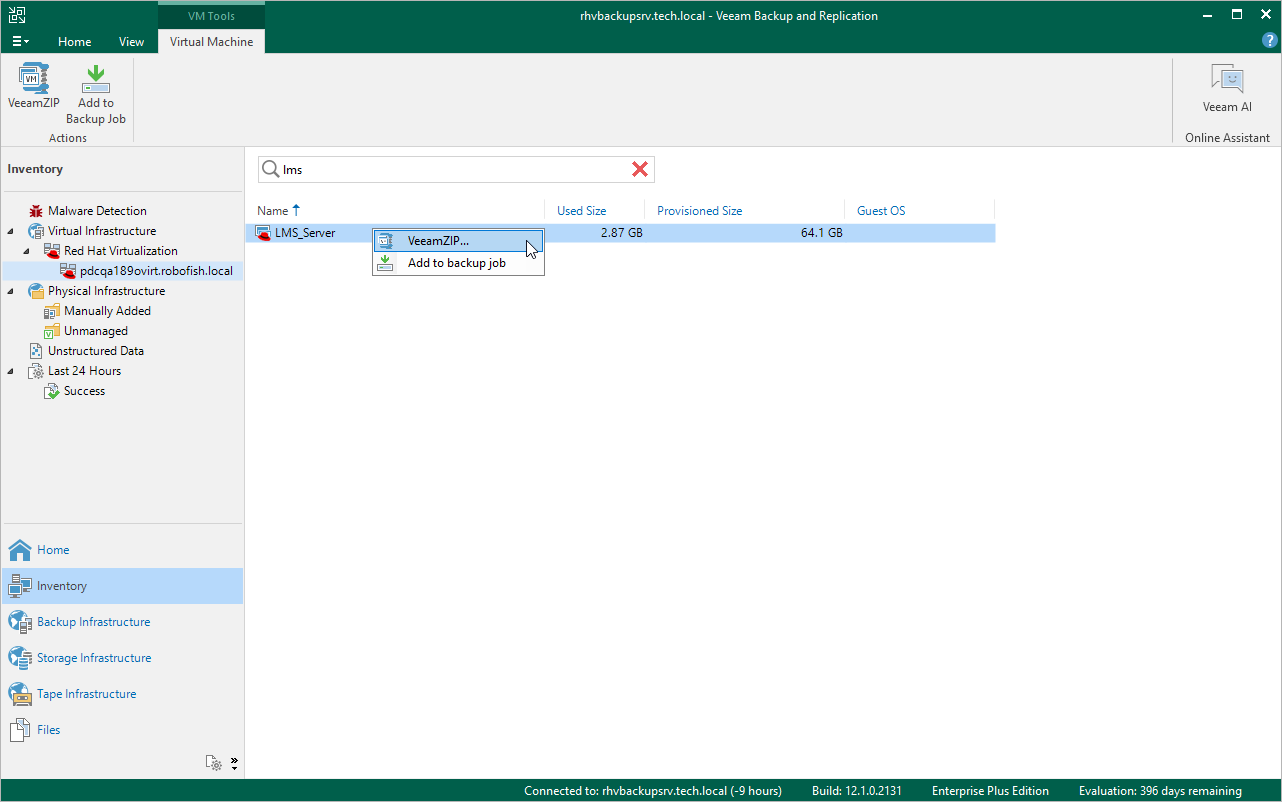Select the pdcqa189ovirt.robofish.local tree item
This screenshot has width=1282, height=802.
[156, 271]
